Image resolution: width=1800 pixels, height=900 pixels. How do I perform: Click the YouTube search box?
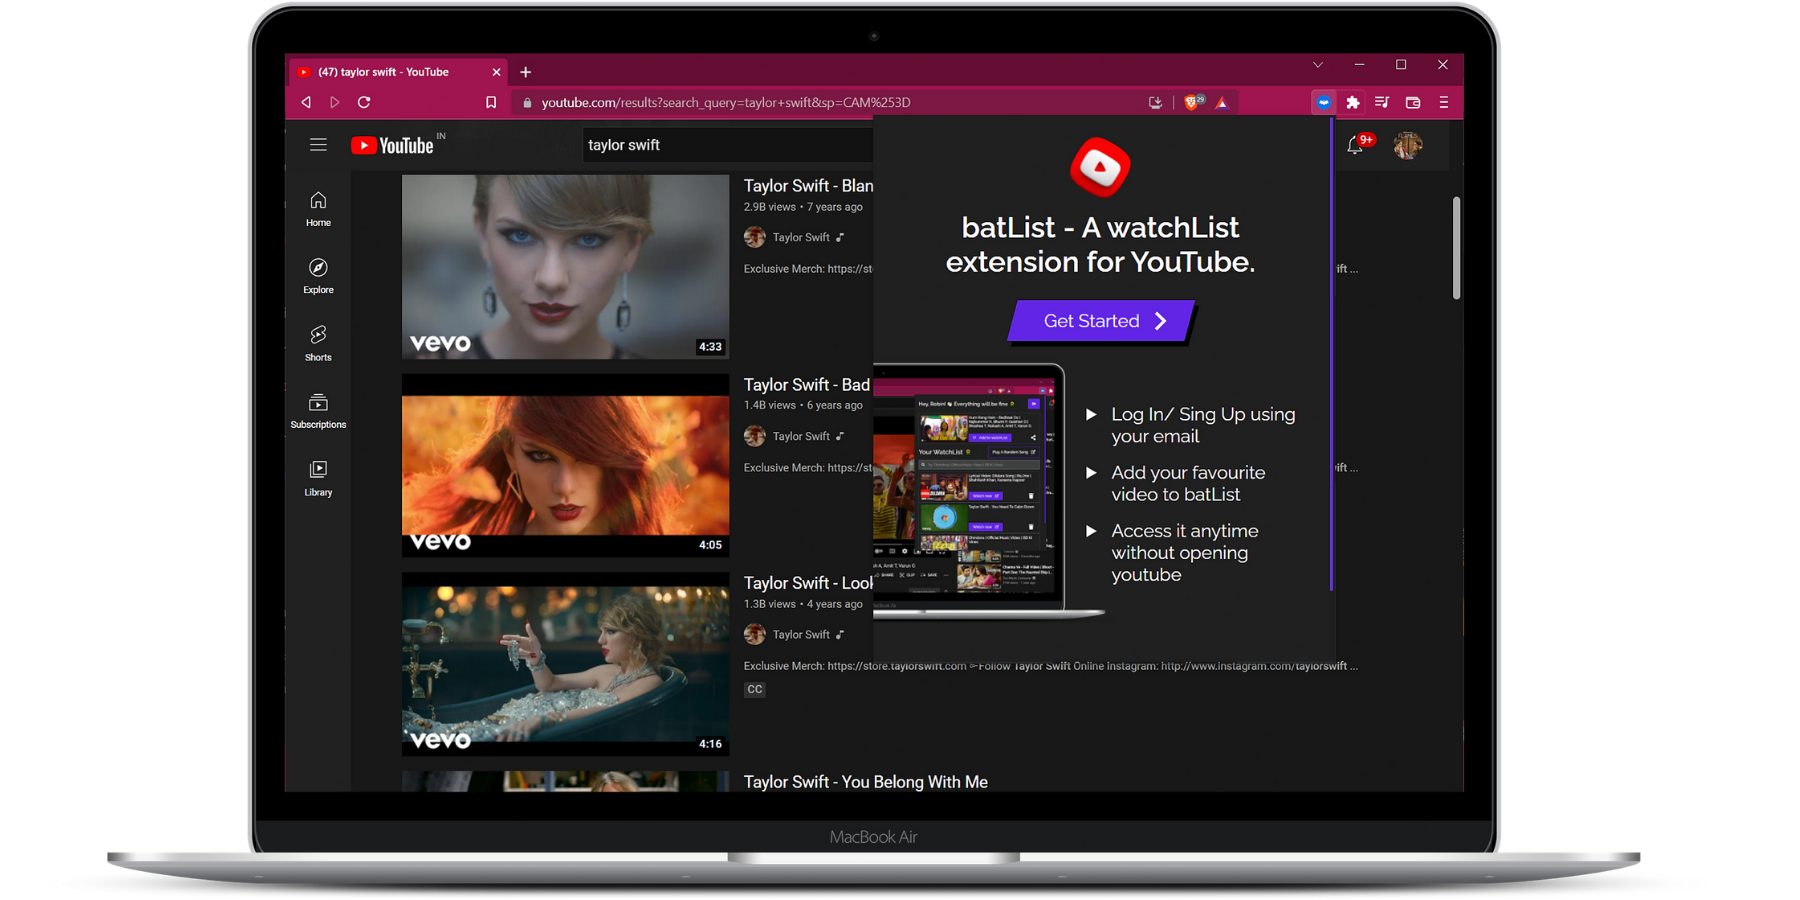[728, 145]
